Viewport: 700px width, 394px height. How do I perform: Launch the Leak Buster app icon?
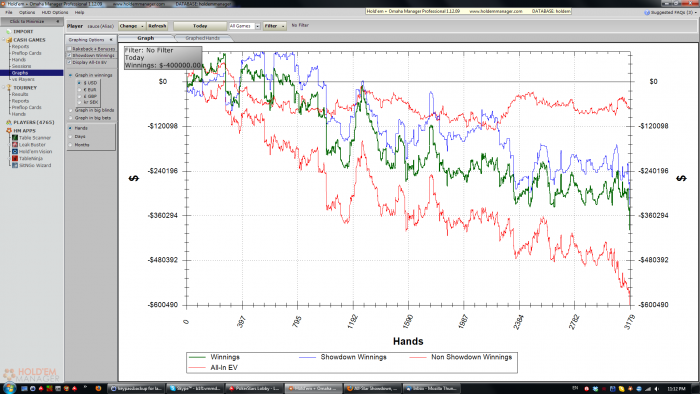coord(15,145)
